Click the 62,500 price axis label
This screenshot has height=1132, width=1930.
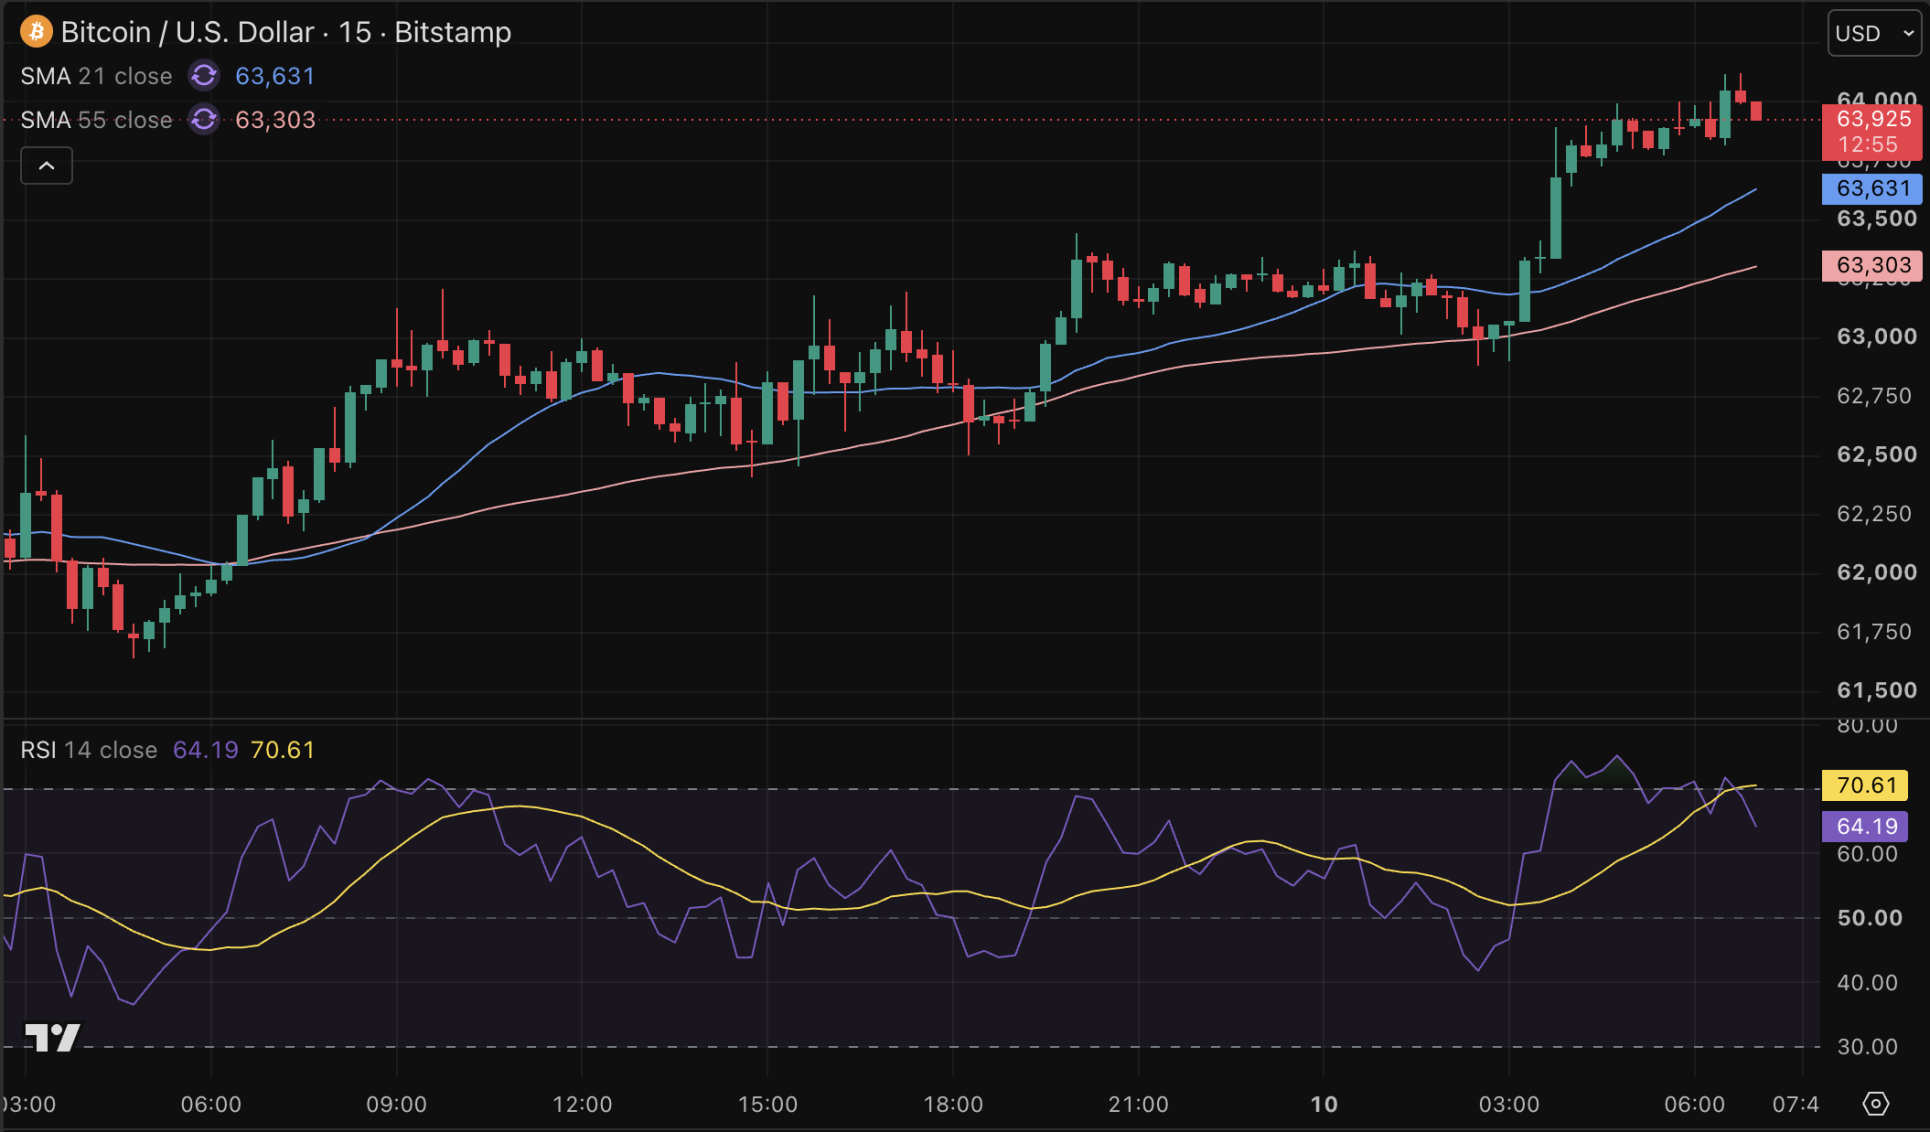1877,454
